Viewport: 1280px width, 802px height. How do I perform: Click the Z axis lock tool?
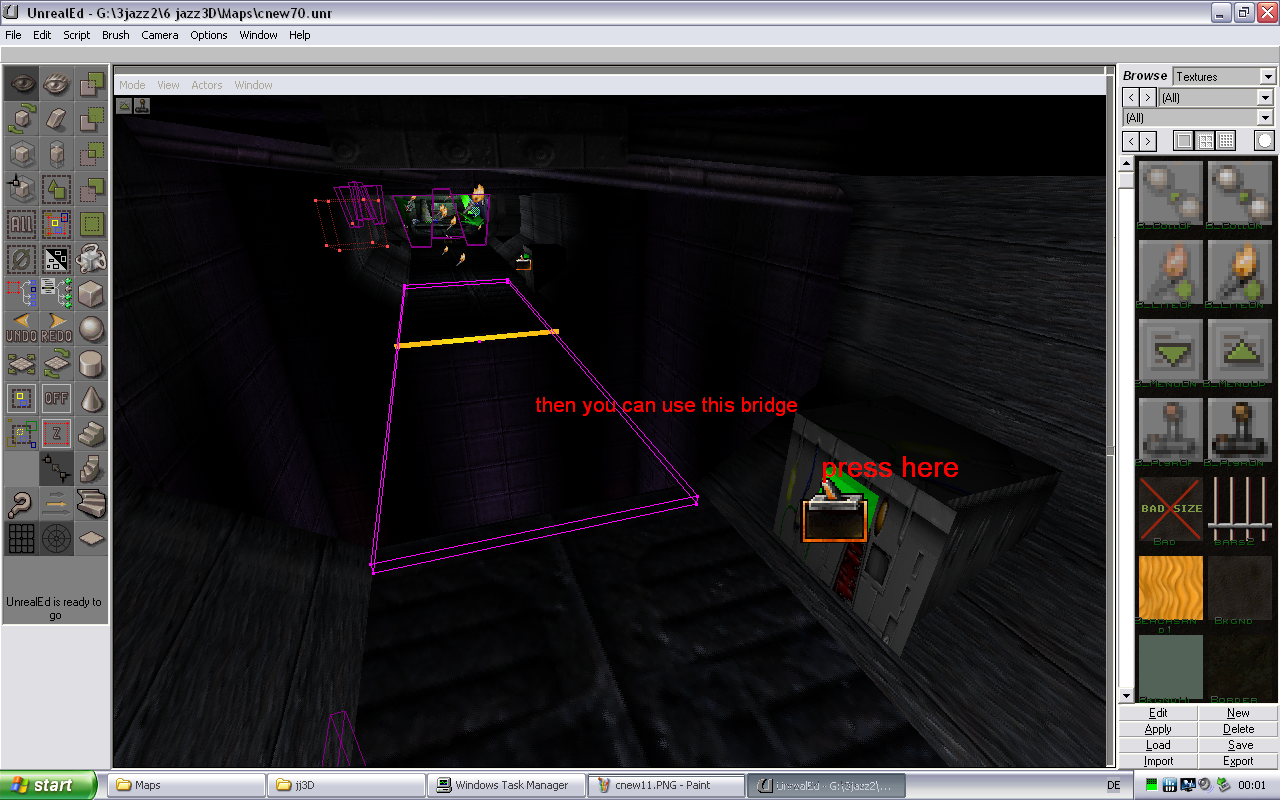pos(57,433)
